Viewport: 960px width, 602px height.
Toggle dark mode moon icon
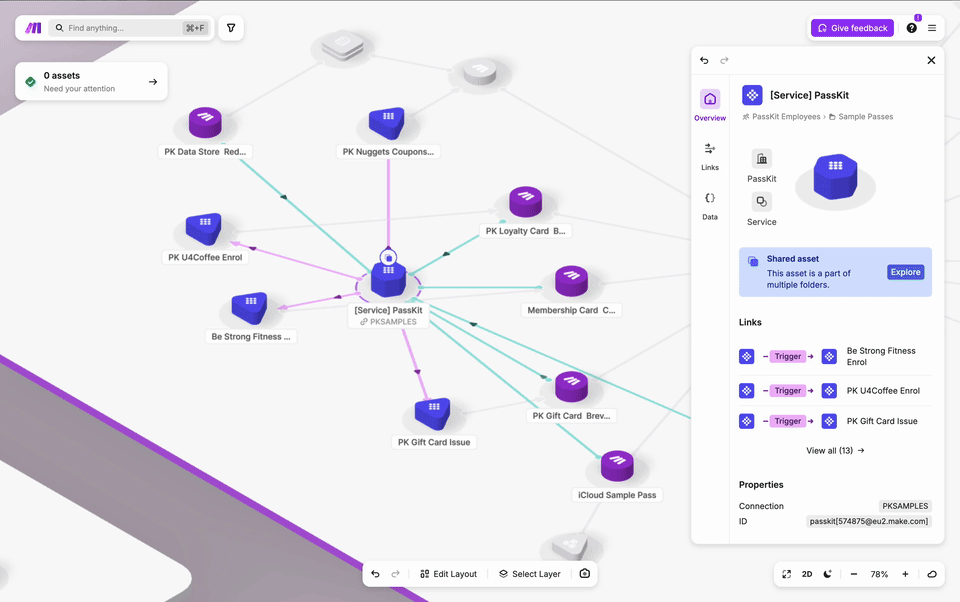point(828,574)
